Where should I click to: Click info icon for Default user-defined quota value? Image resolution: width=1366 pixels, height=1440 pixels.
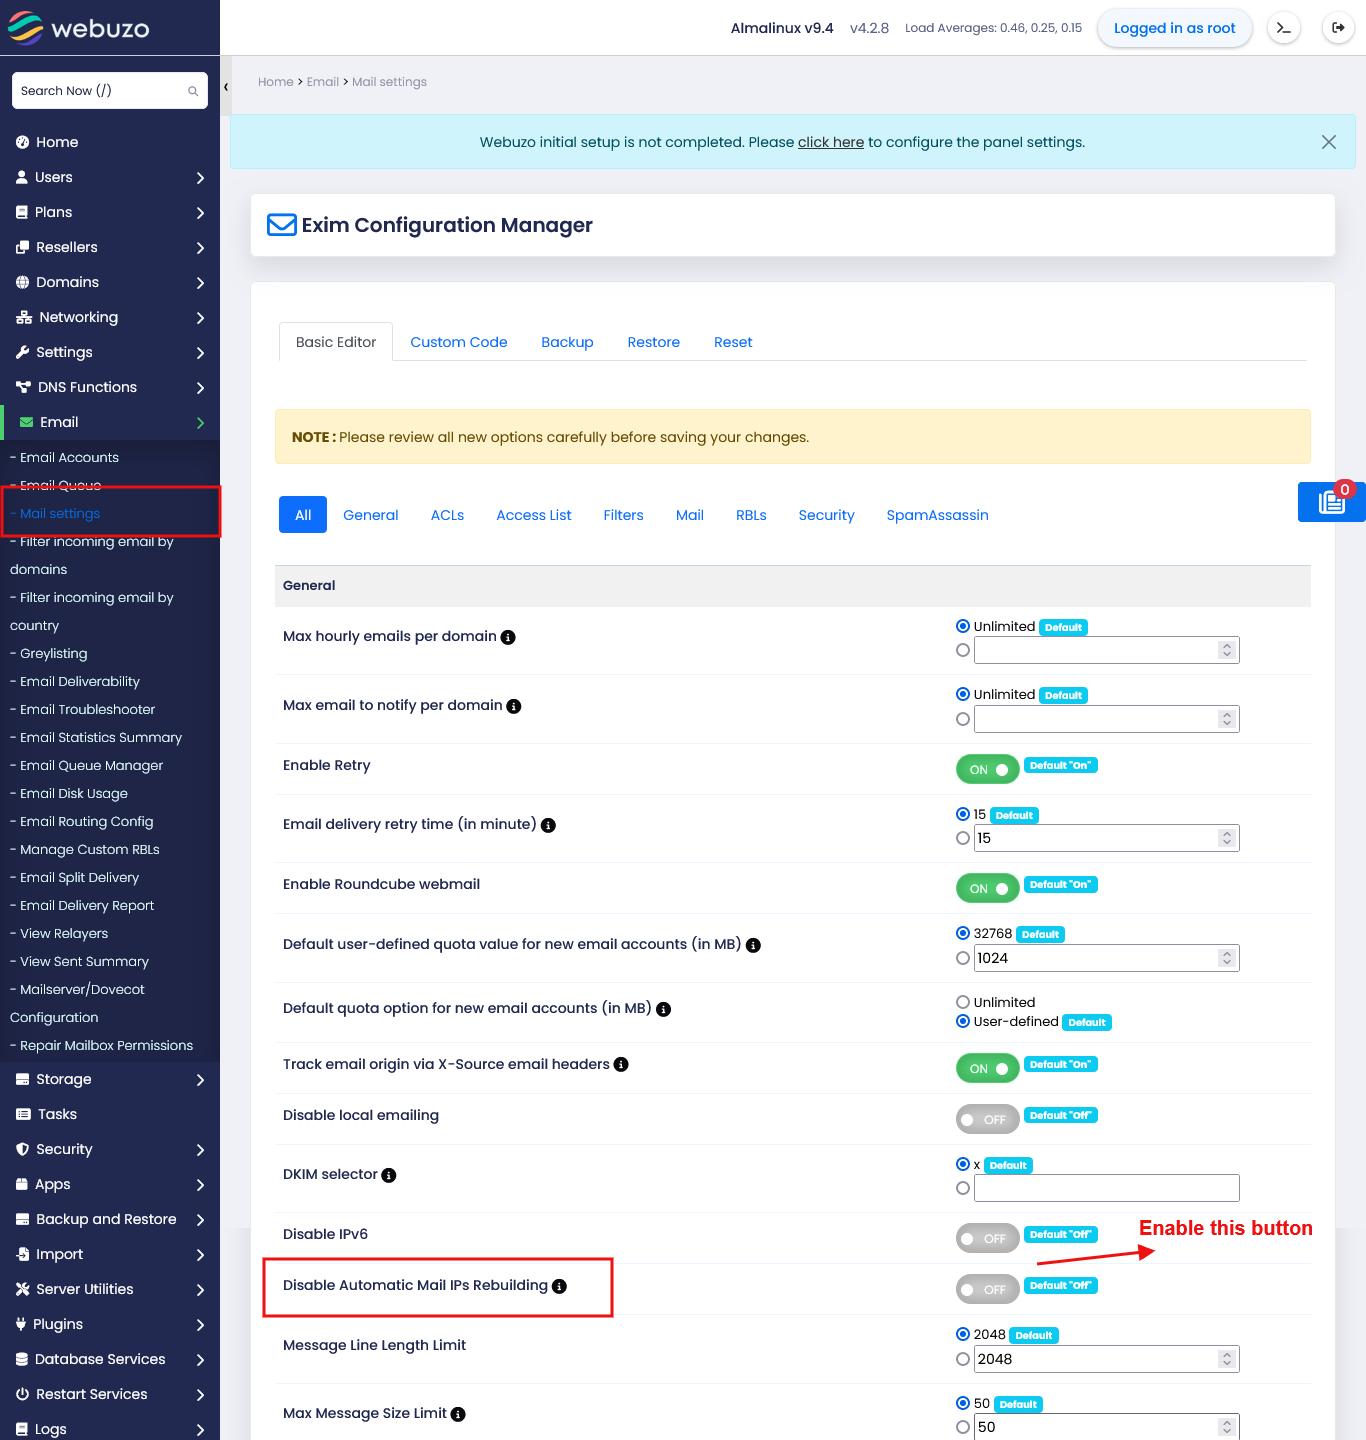tap(753, 945)
